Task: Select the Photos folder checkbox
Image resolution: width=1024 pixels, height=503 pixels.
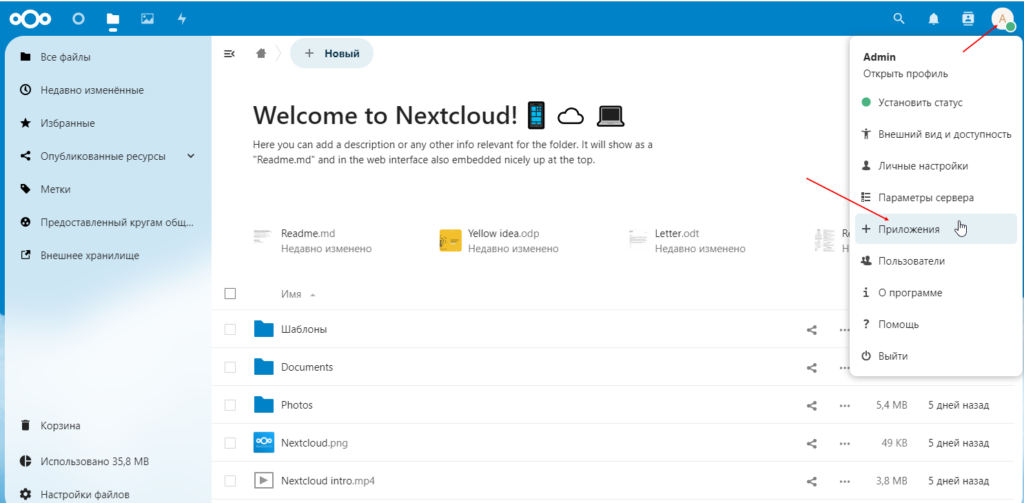Action: (230, 405)
